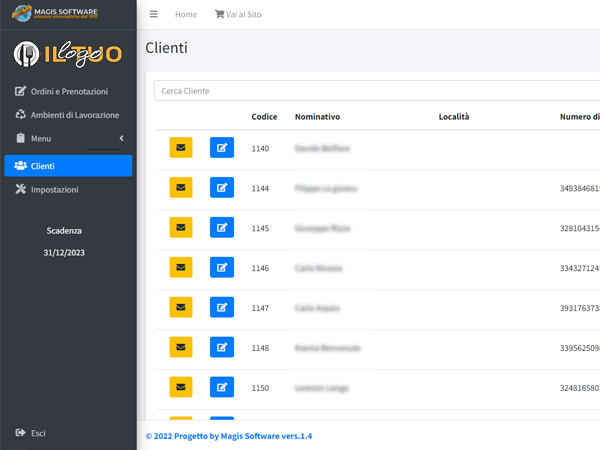Click the Località column header
The image size is (600, 450).
[x=454, y=117]
